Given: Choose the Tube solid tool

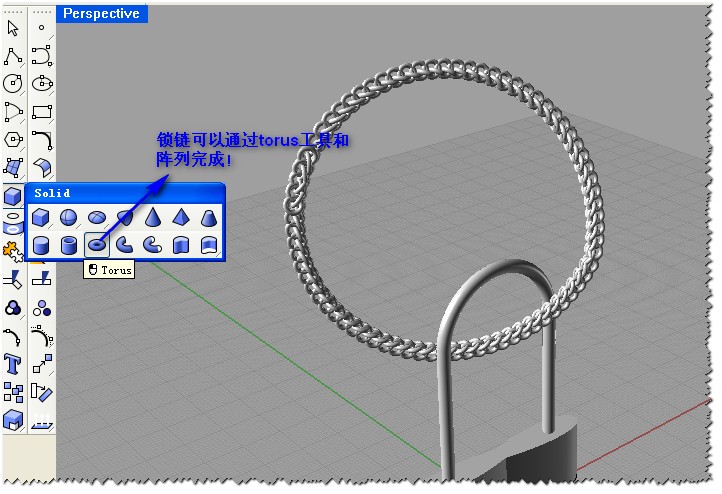Looking at the screenshot, I should click(x=69, y=245).
